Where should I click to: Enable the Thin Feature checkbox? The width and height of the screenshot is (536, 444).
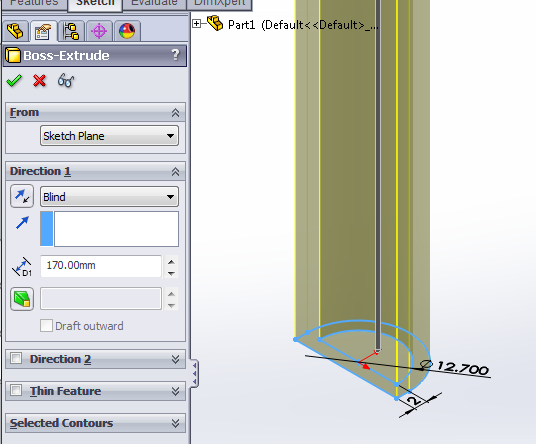coord(16,390)
